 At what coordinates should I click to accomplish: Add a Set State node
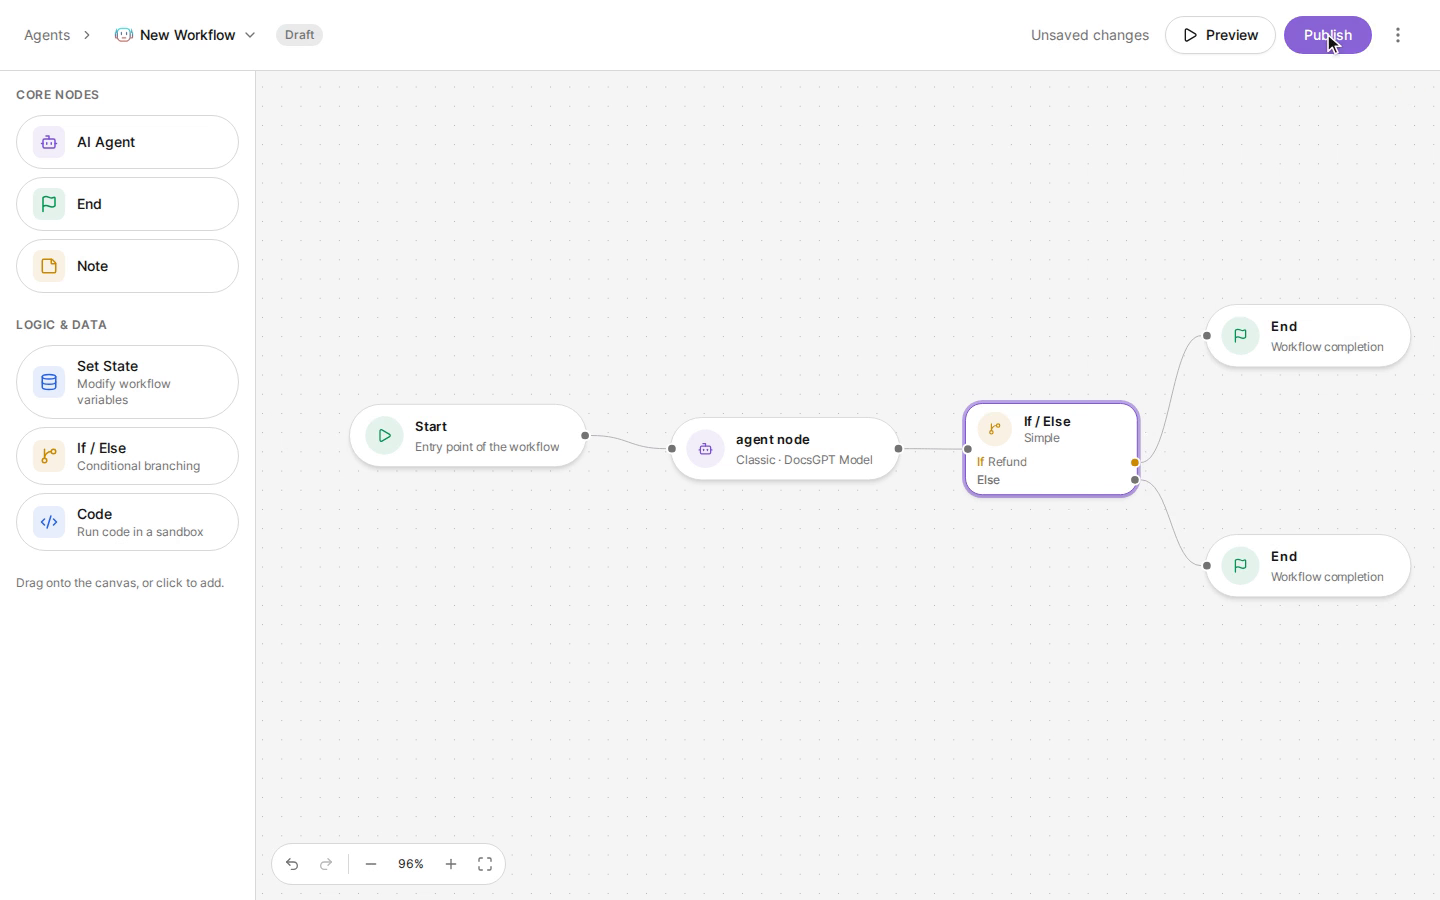127,382
